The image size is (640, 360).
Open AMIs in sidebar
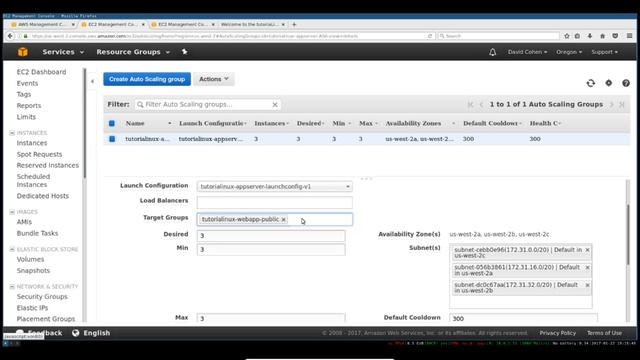(x=24, y=222)
